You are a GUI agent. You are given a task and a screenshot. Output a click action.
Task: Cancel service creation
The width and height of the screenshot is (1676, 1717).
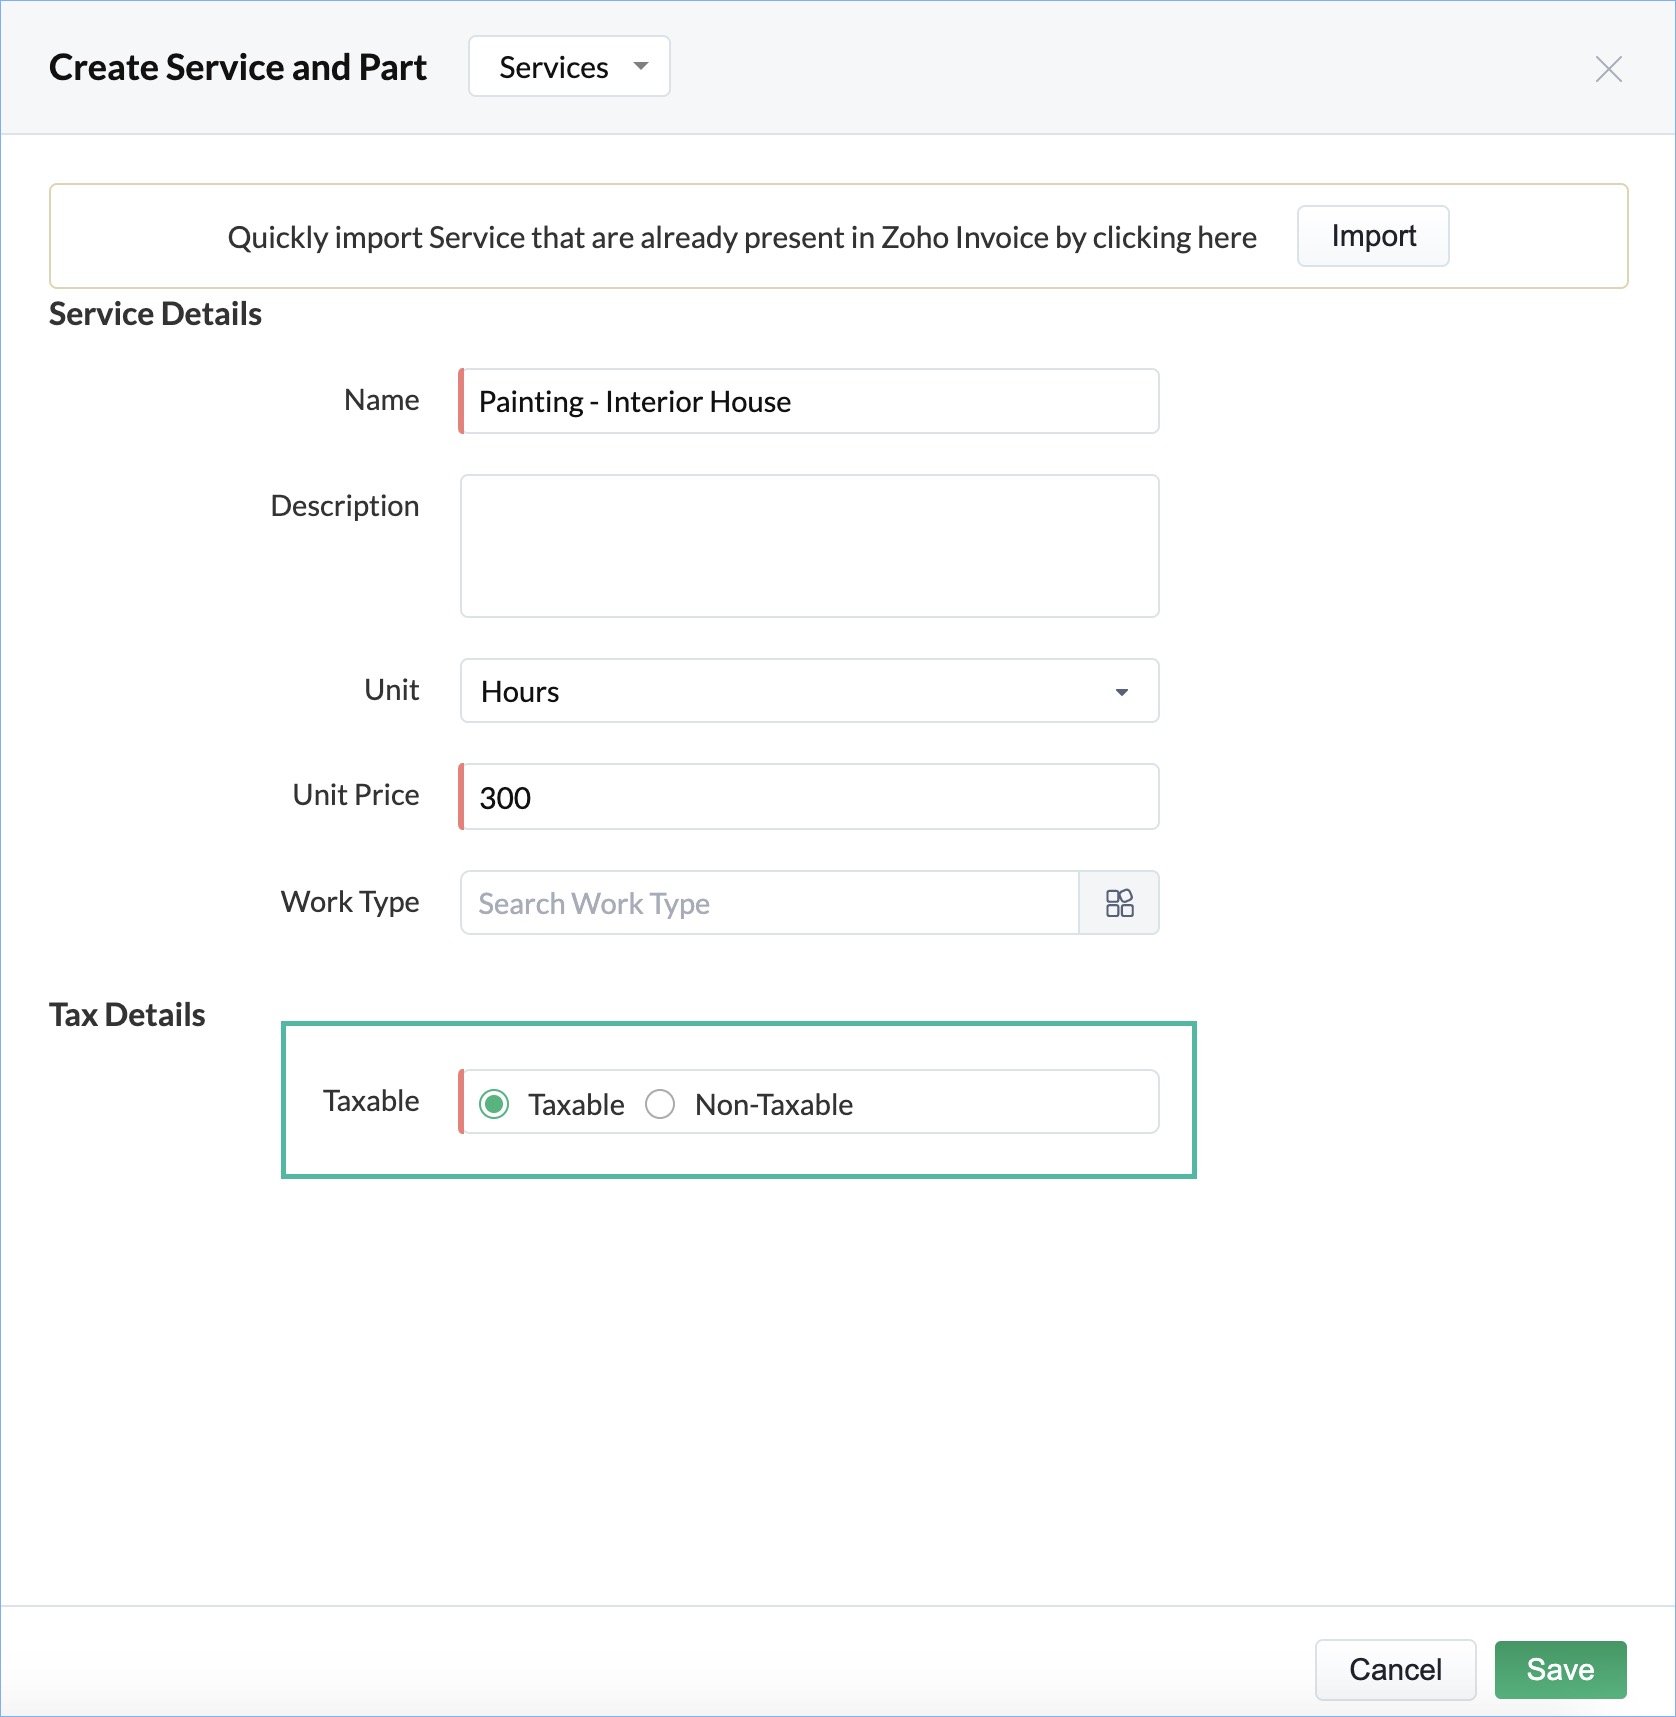tap(1395, 1669)
